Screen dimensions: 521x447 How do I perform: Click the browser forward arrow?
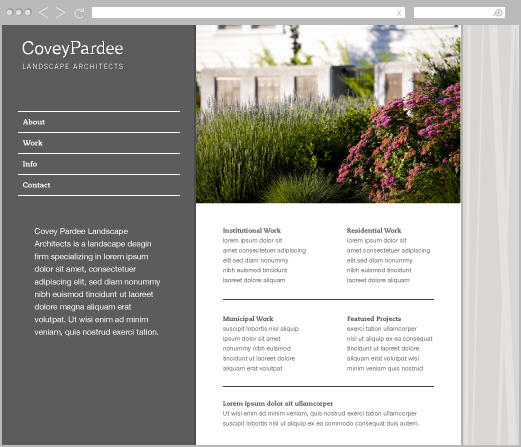click(x=60, y=13)
